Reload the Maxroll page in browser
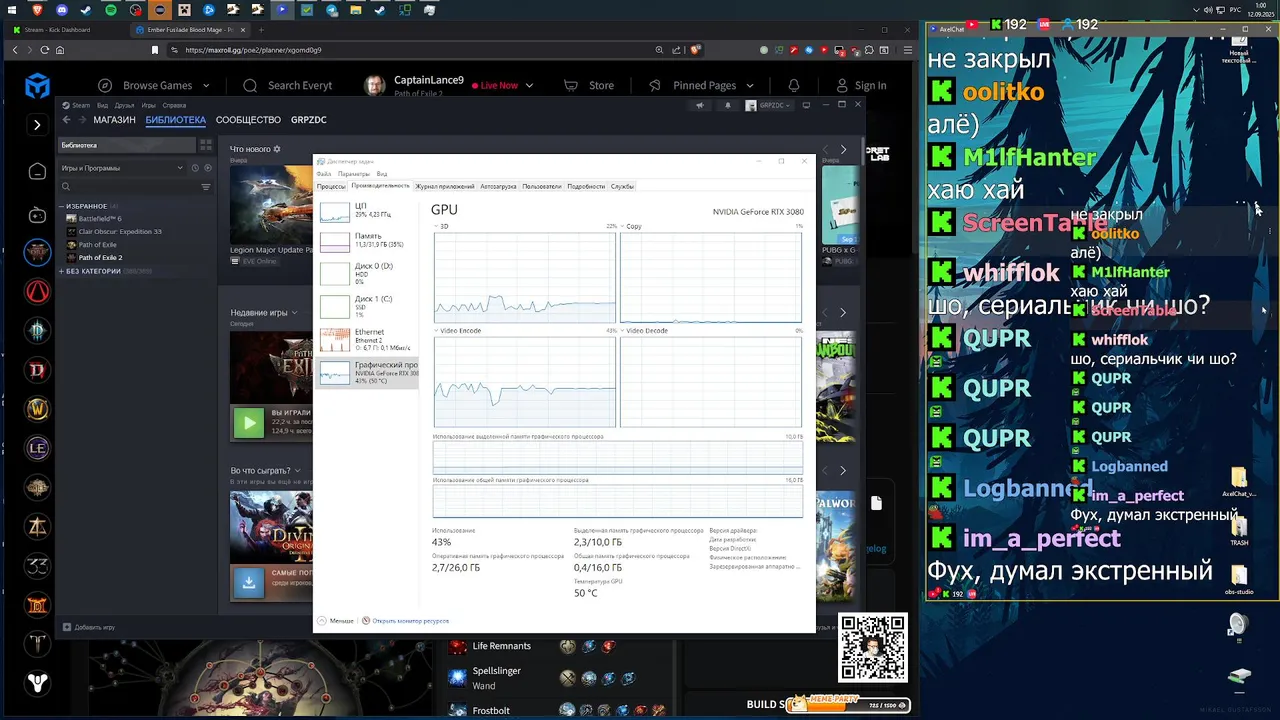Image resolution: width=1280 pixels, height=720 pixels. 45,50
